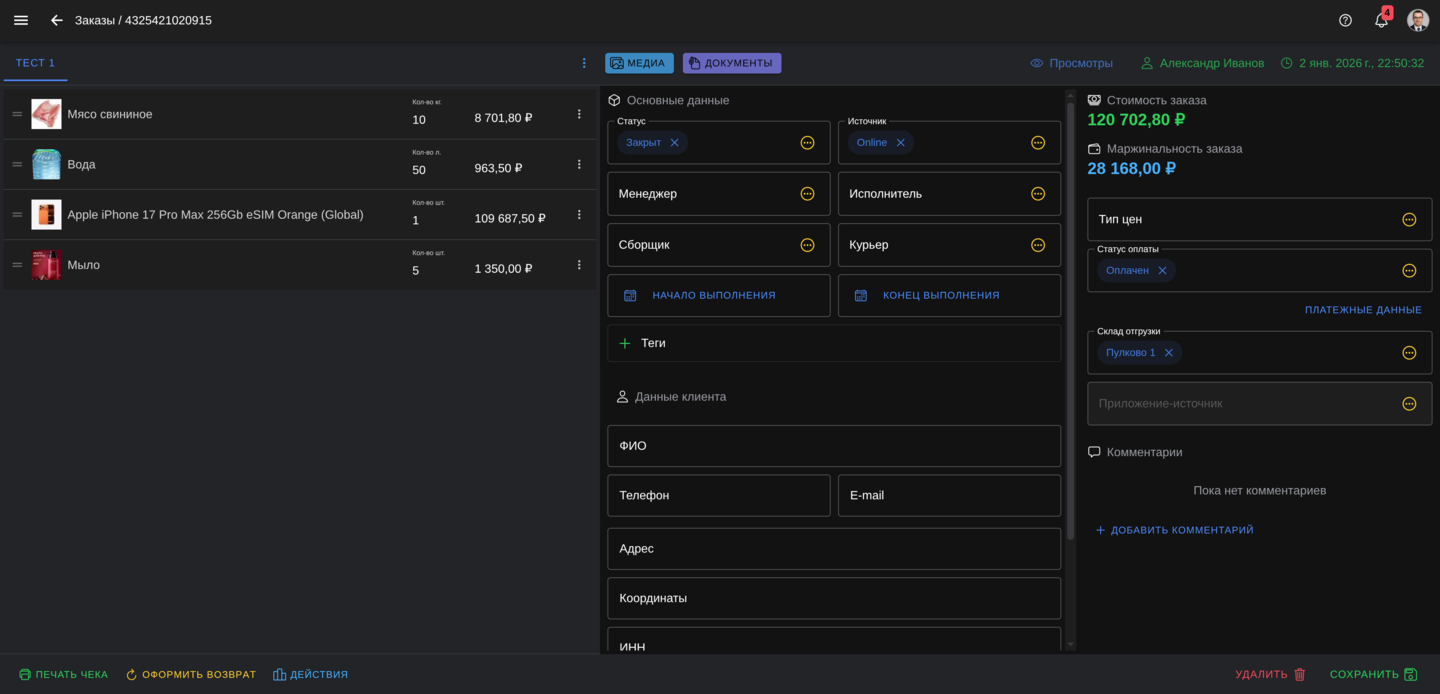Screen dimensions: 1440x694
Task: Go back using the arrow icon
Action: tap(57, 20)
